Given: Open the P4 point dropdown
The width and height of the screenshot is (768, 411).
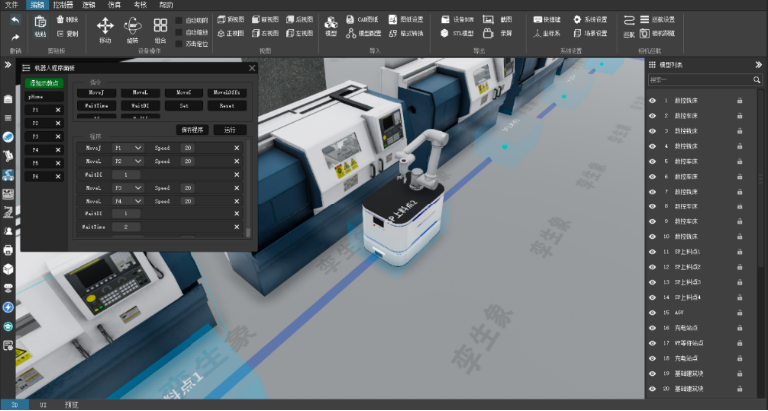Looking at the screenshot, I should 128,201.
